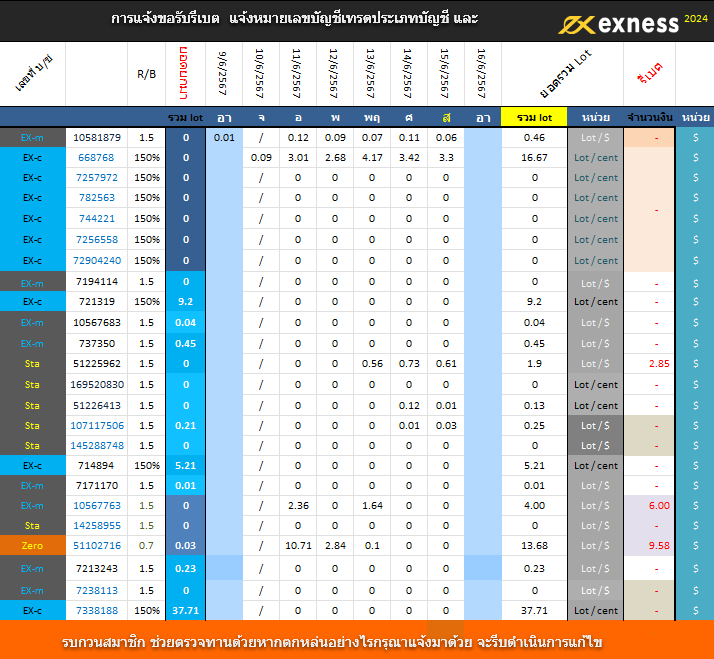The height and width of the screenshot is (659, 714).
Task: Select the rebate amount 6.00 cell
Action: [x=658, y=506]
